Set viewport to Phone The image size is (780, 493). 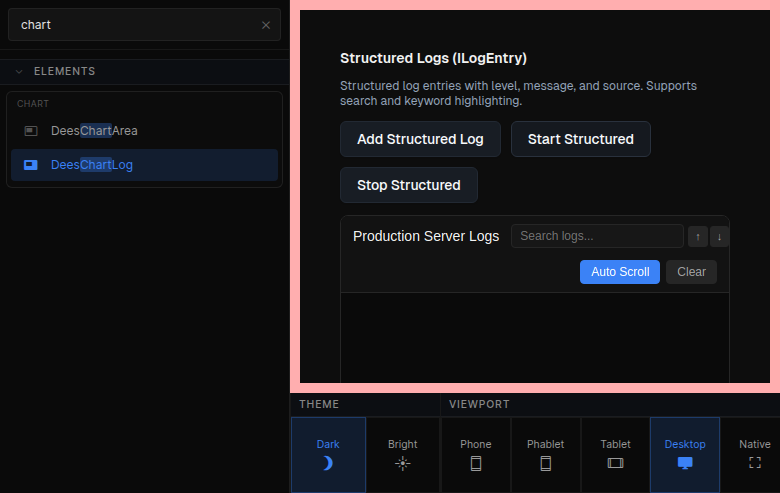point(475,454)
